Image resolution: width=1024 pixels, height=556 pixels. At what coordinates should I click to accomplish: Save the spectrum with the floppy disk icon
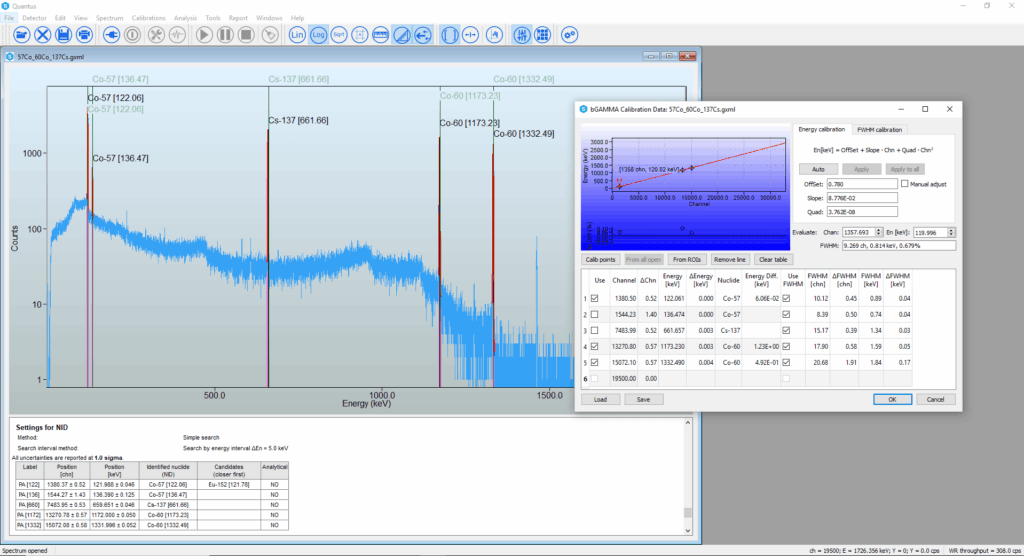[63, 35]
